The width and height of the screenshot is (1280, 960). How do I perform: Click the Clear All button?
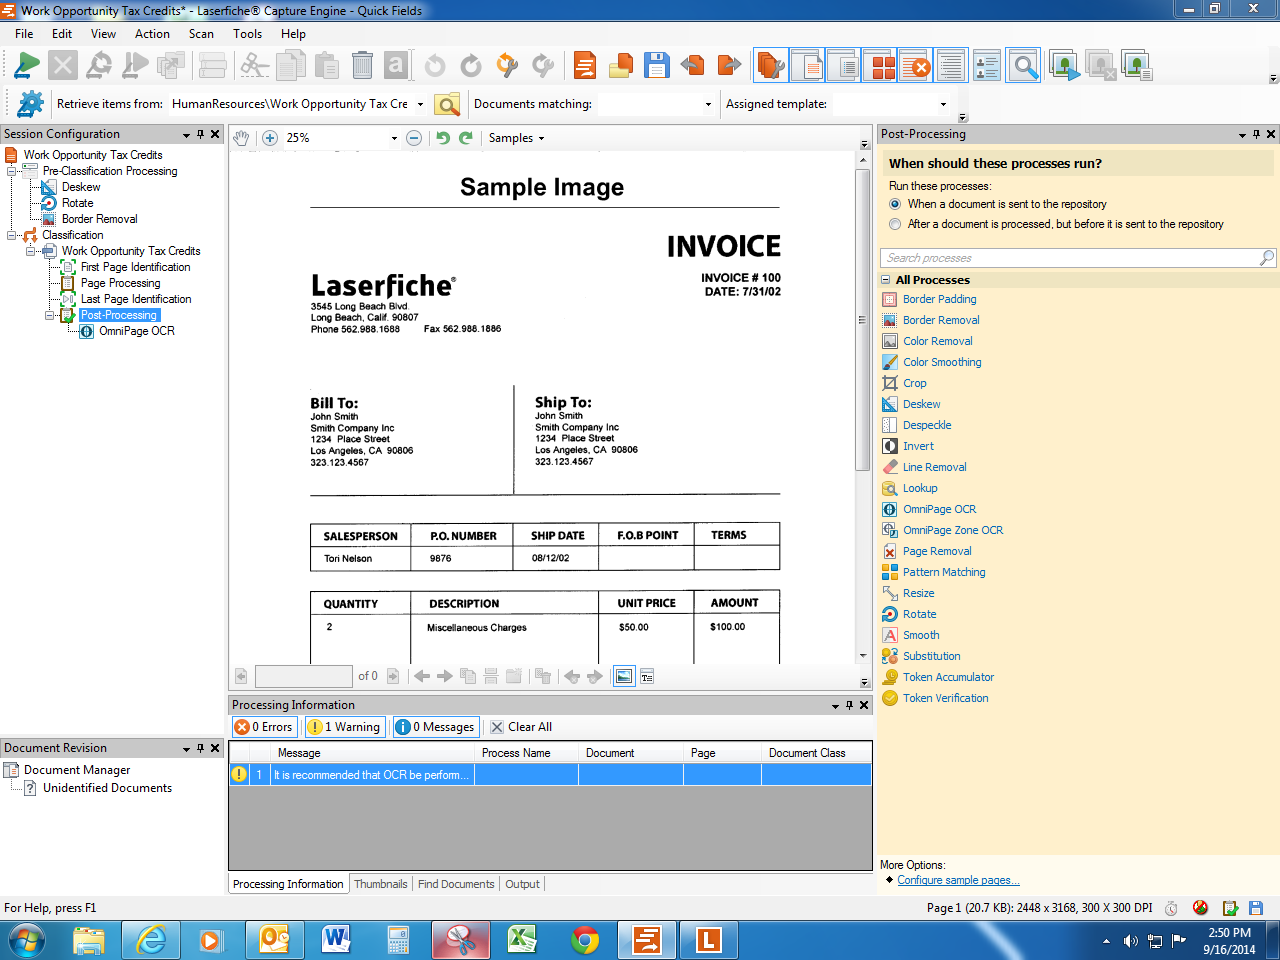coord(521,727)
